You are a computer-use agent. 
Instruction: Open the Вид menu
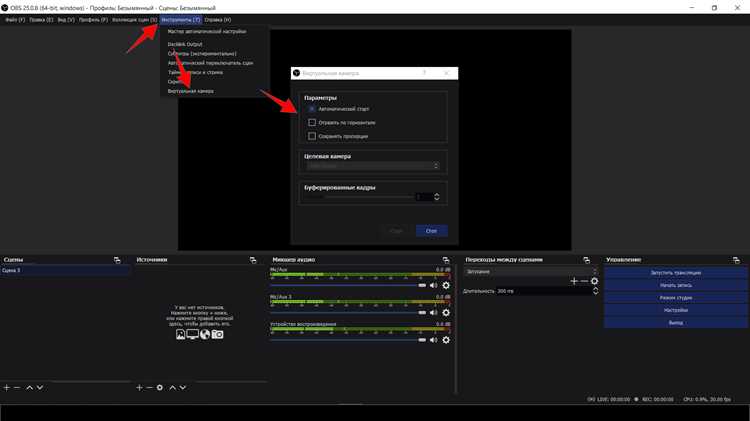66,20
